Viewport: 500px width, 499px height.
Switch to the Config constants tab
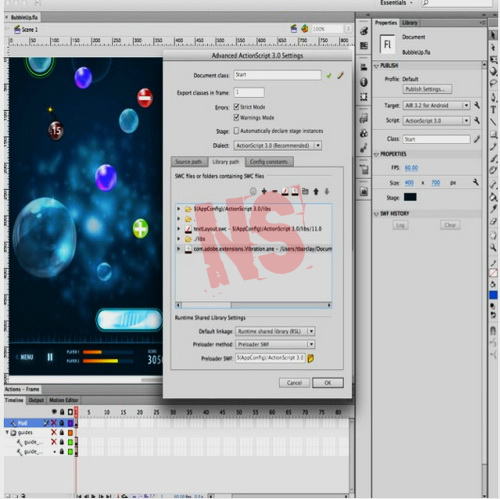pyautogui.click(x=269, y=162)
